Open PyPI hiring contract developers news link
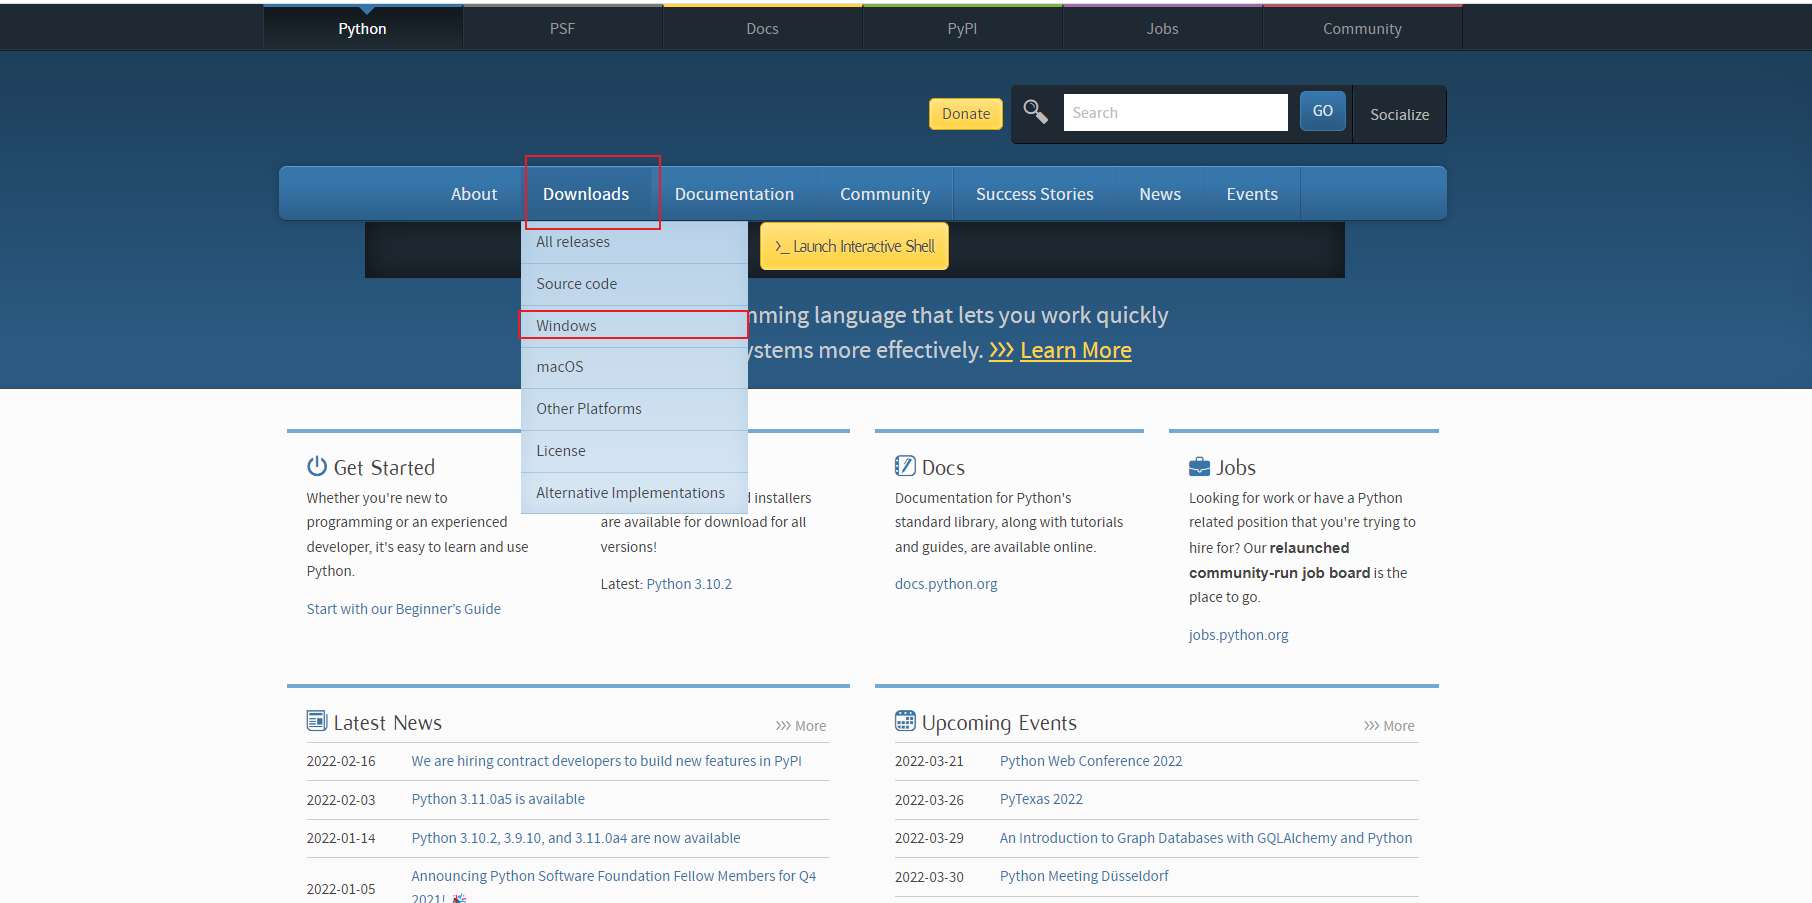This screenshot has width=1812, height=903. point(606,761)
